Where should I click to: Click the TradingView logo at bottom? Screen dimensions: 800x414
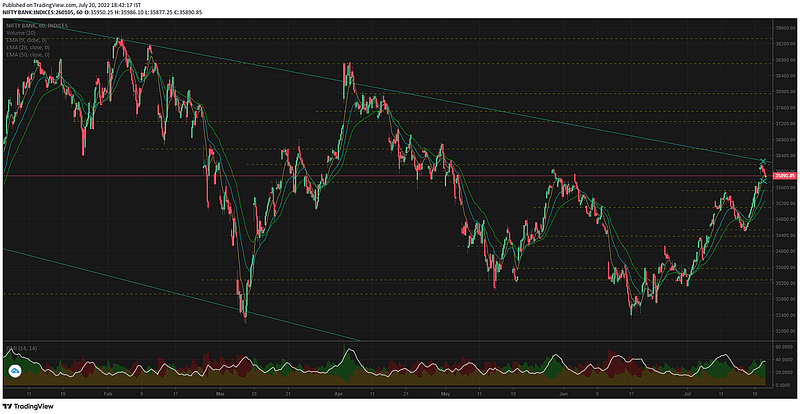[27, 407]
